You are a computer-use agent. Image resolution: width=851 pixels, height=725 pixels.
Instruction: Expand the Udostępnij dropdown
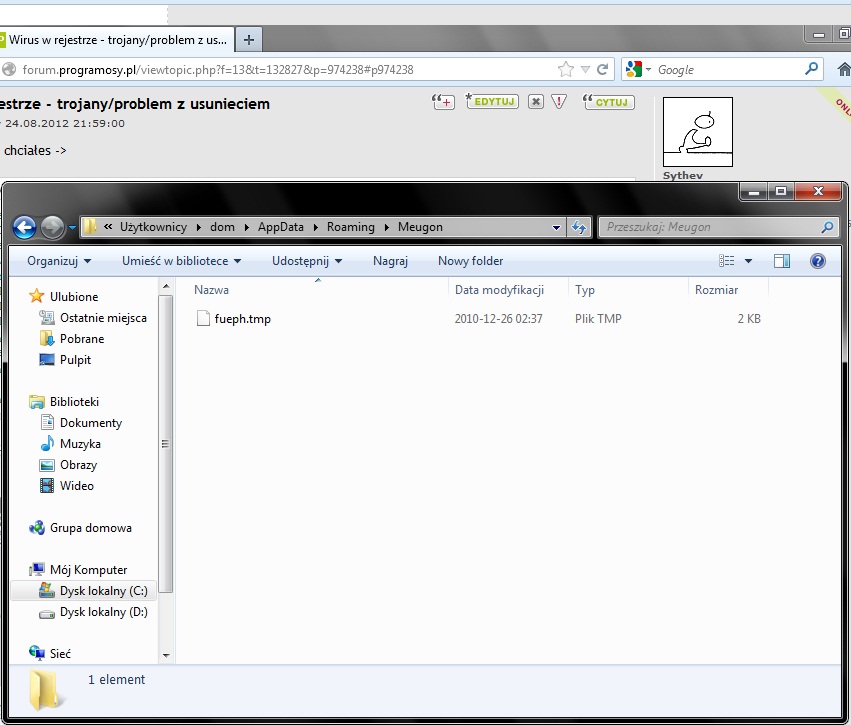click(306, 261)
